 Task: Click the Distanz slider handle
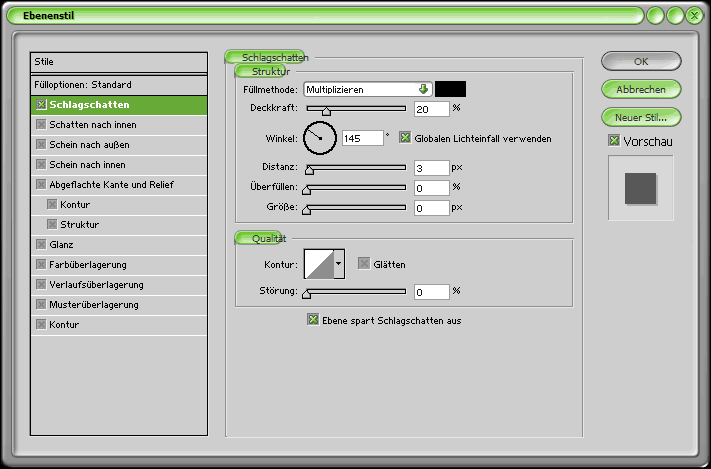pos(309,170)
